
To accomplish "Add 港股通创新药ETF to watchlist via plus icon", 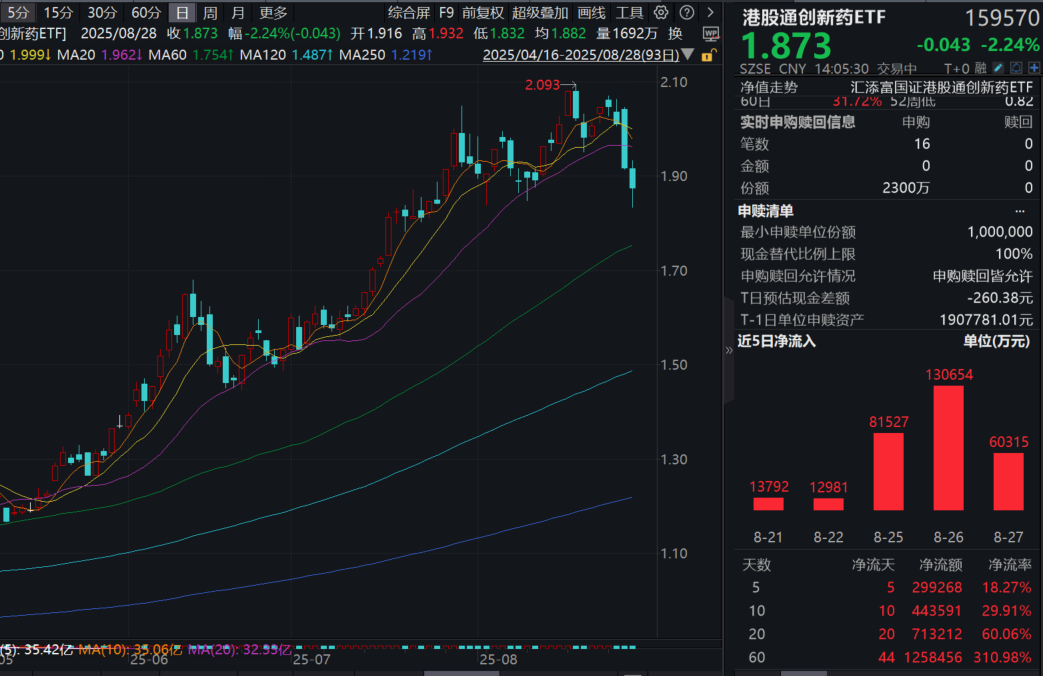I will [x=1034, y=67].
